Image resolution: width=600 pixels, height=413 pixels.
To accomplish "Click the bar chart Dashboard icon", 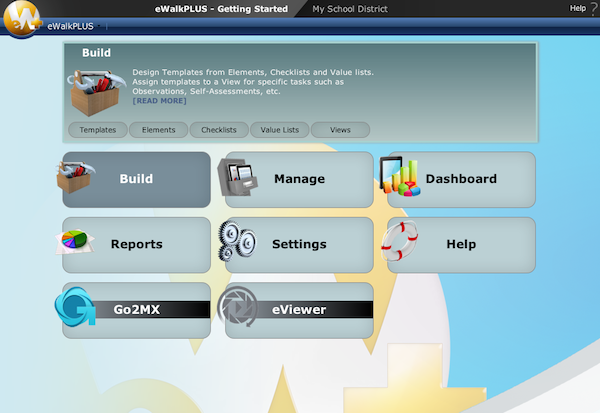I will 399,176.
